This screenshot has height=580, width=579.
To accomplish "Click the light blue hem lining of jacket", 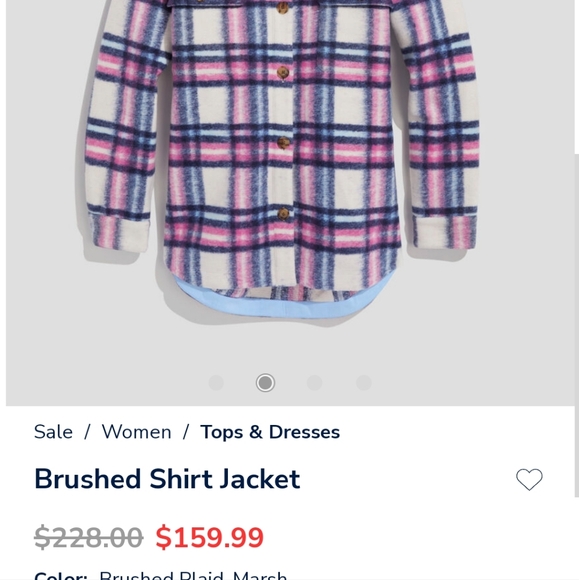I will click(283, 301).
